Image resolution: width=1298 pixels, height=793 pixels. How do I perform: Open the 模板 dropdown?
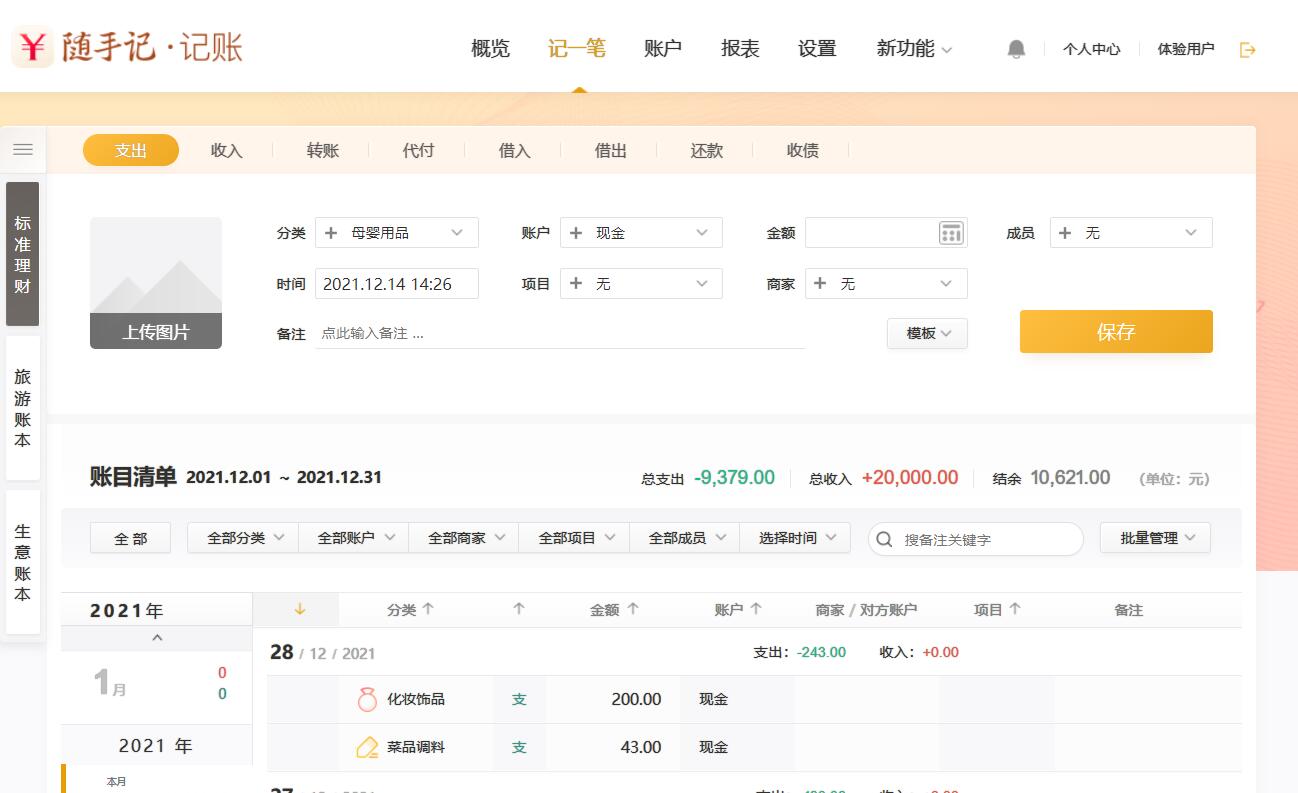927,333
